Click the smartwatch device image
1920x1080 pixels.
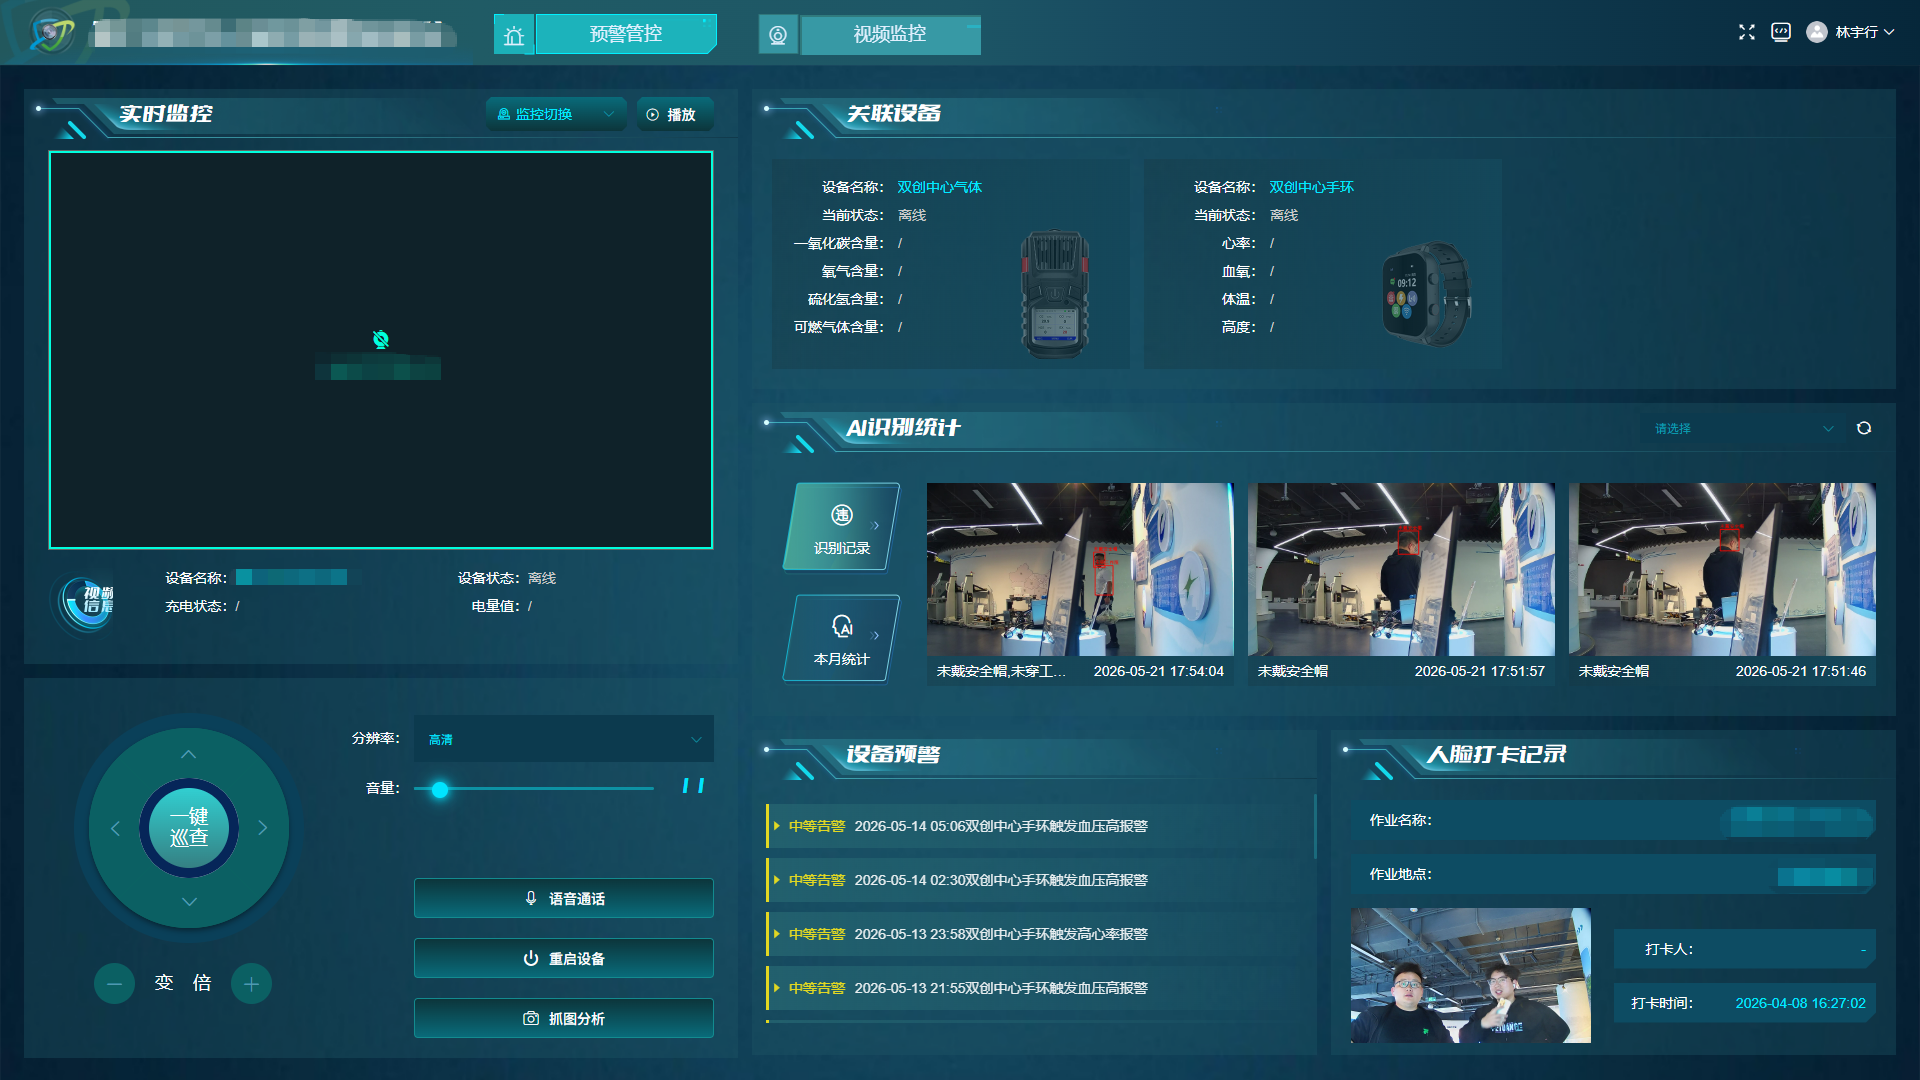tap(1426, 294)
